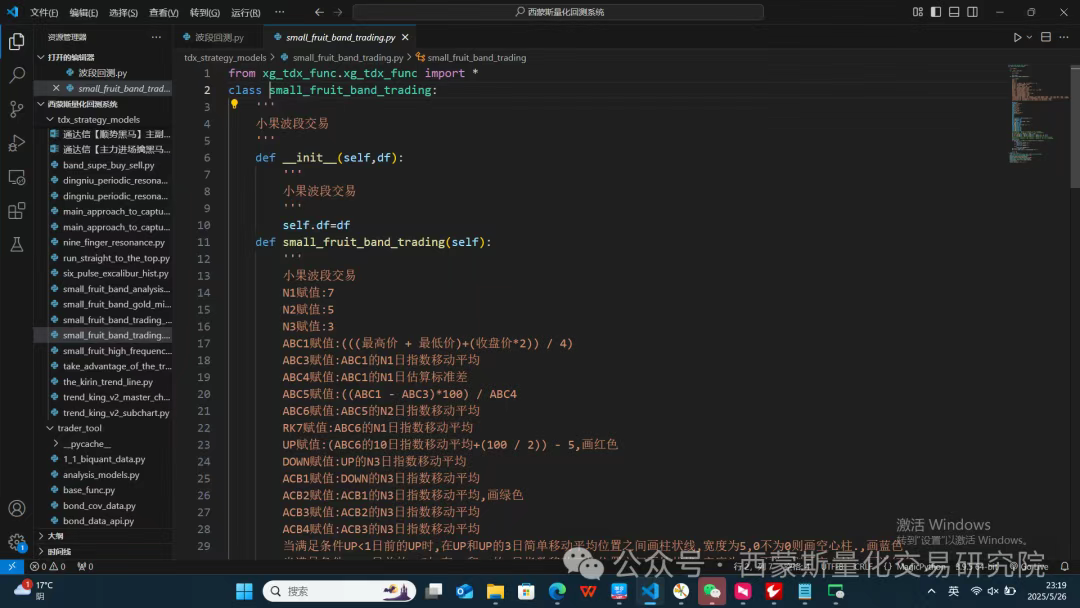Open the Search view in activity bar
1080x608 pixels.
17,75
